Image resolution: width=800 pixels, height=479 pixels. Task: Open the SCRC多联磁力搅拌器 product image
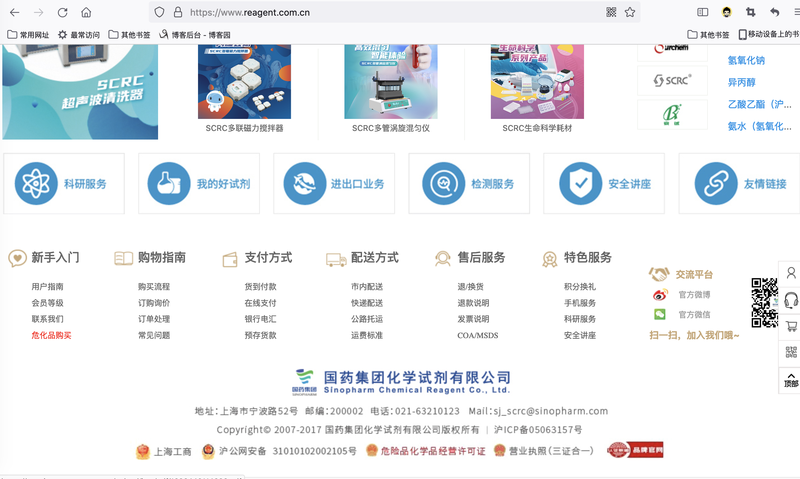pos(244,82)
